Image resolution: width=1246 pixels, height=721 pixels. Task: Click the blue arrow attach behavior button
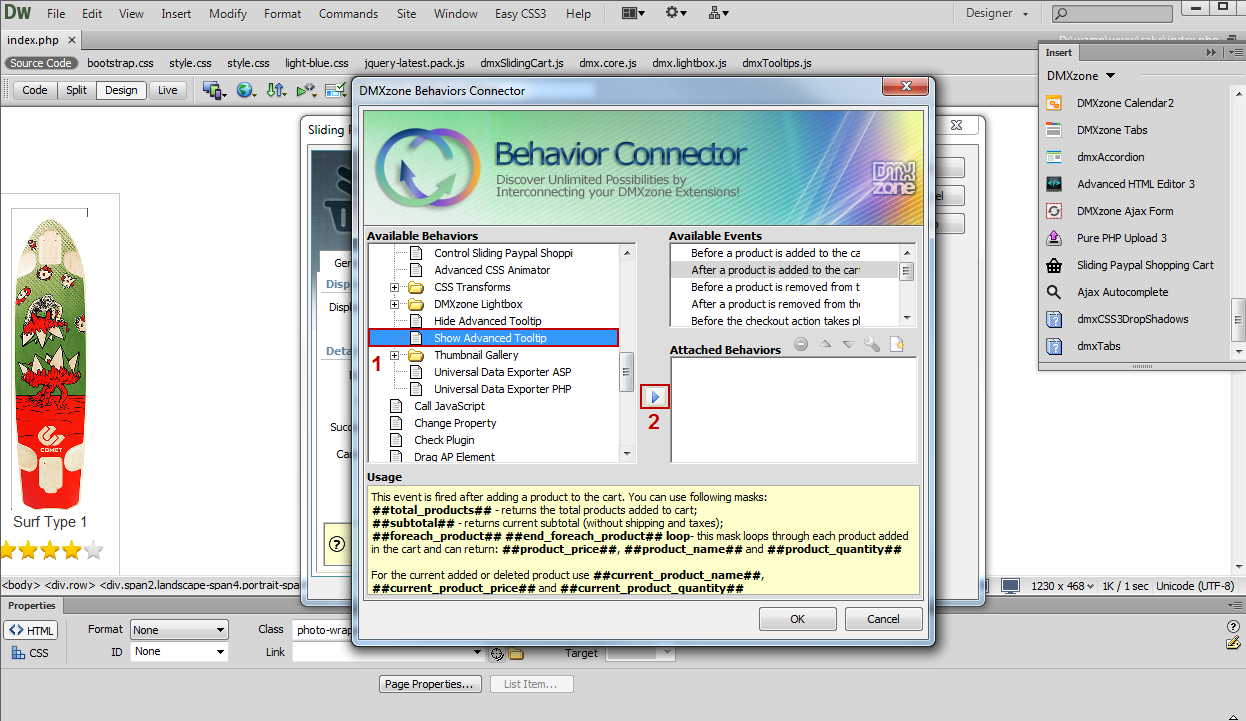[654, 397]
